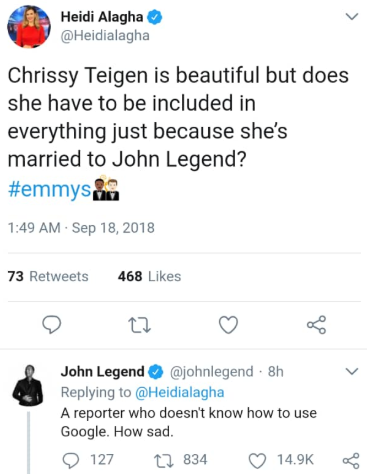Retweet John Legend's reply
Image resolution: width=367 pixels, height=474 pixels.
180,460
